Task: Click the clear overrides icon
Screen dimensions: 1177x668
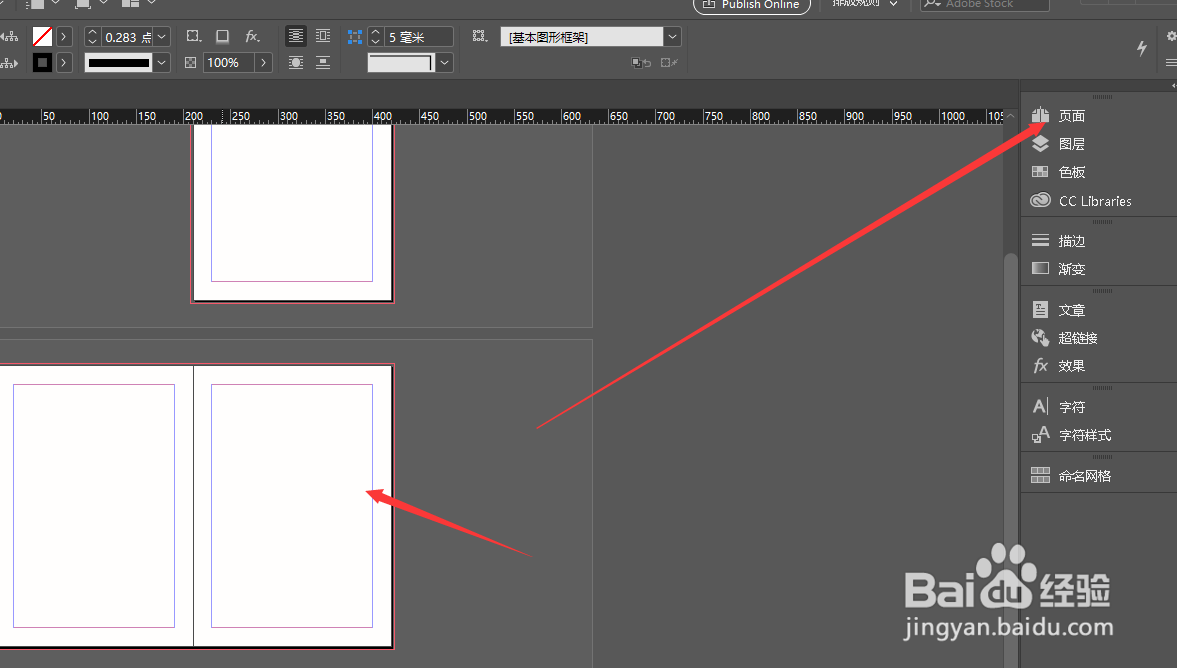Action: [x=641, y=63]
